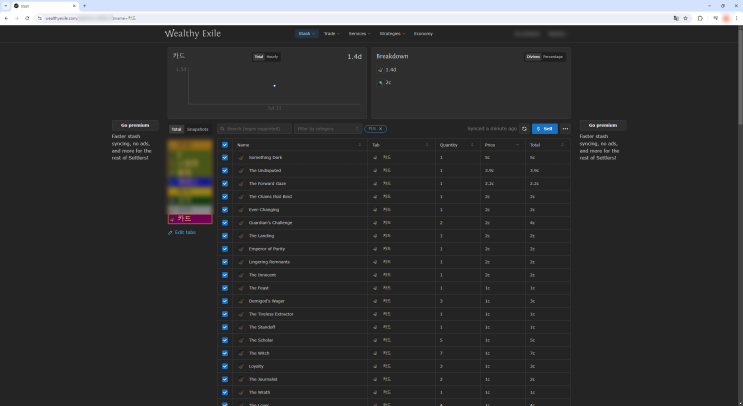Click the sort icon in Name column header
This screenshot has width=743, height=406.
361,145
